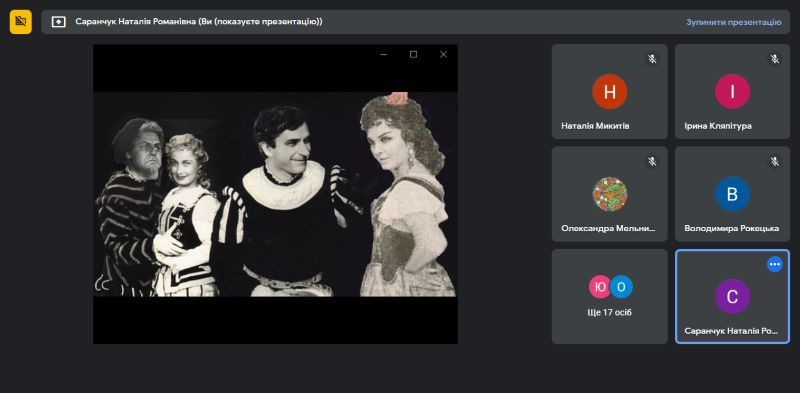This screenshot has width=800, height=393.
Task: Minimize the presented image viewer window
Action: [384, 55]
